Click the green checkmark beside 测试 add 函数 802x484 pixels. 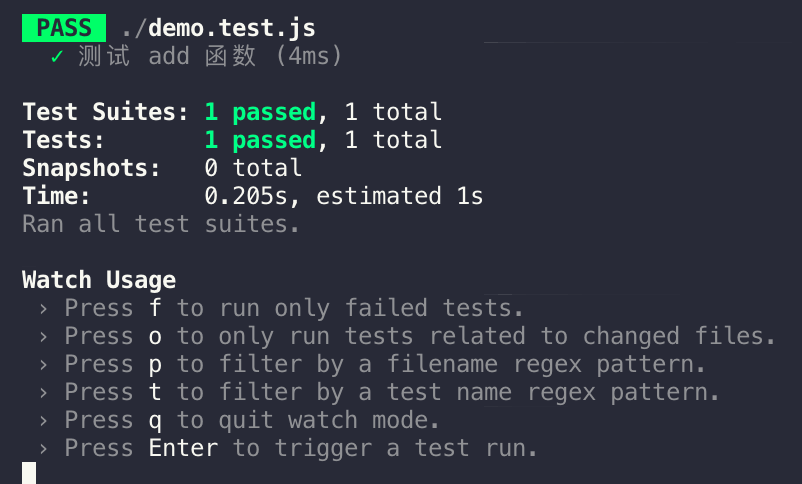pos(57,56)
